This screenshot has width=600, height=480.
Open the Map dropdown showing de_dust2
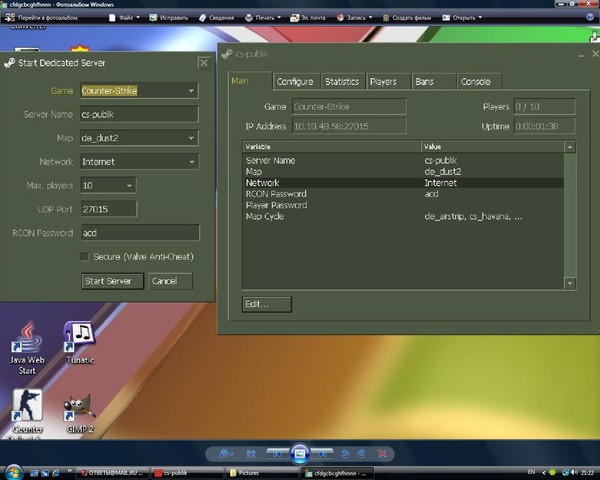(139, 138)
